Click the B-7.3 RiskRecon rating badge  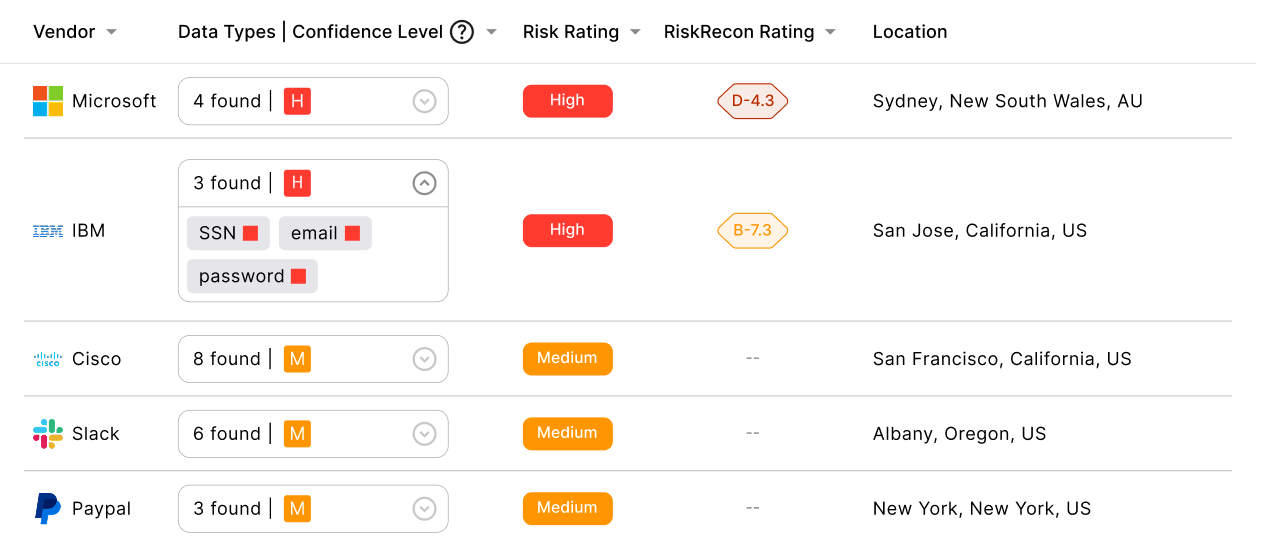click(x=753, y=231)
